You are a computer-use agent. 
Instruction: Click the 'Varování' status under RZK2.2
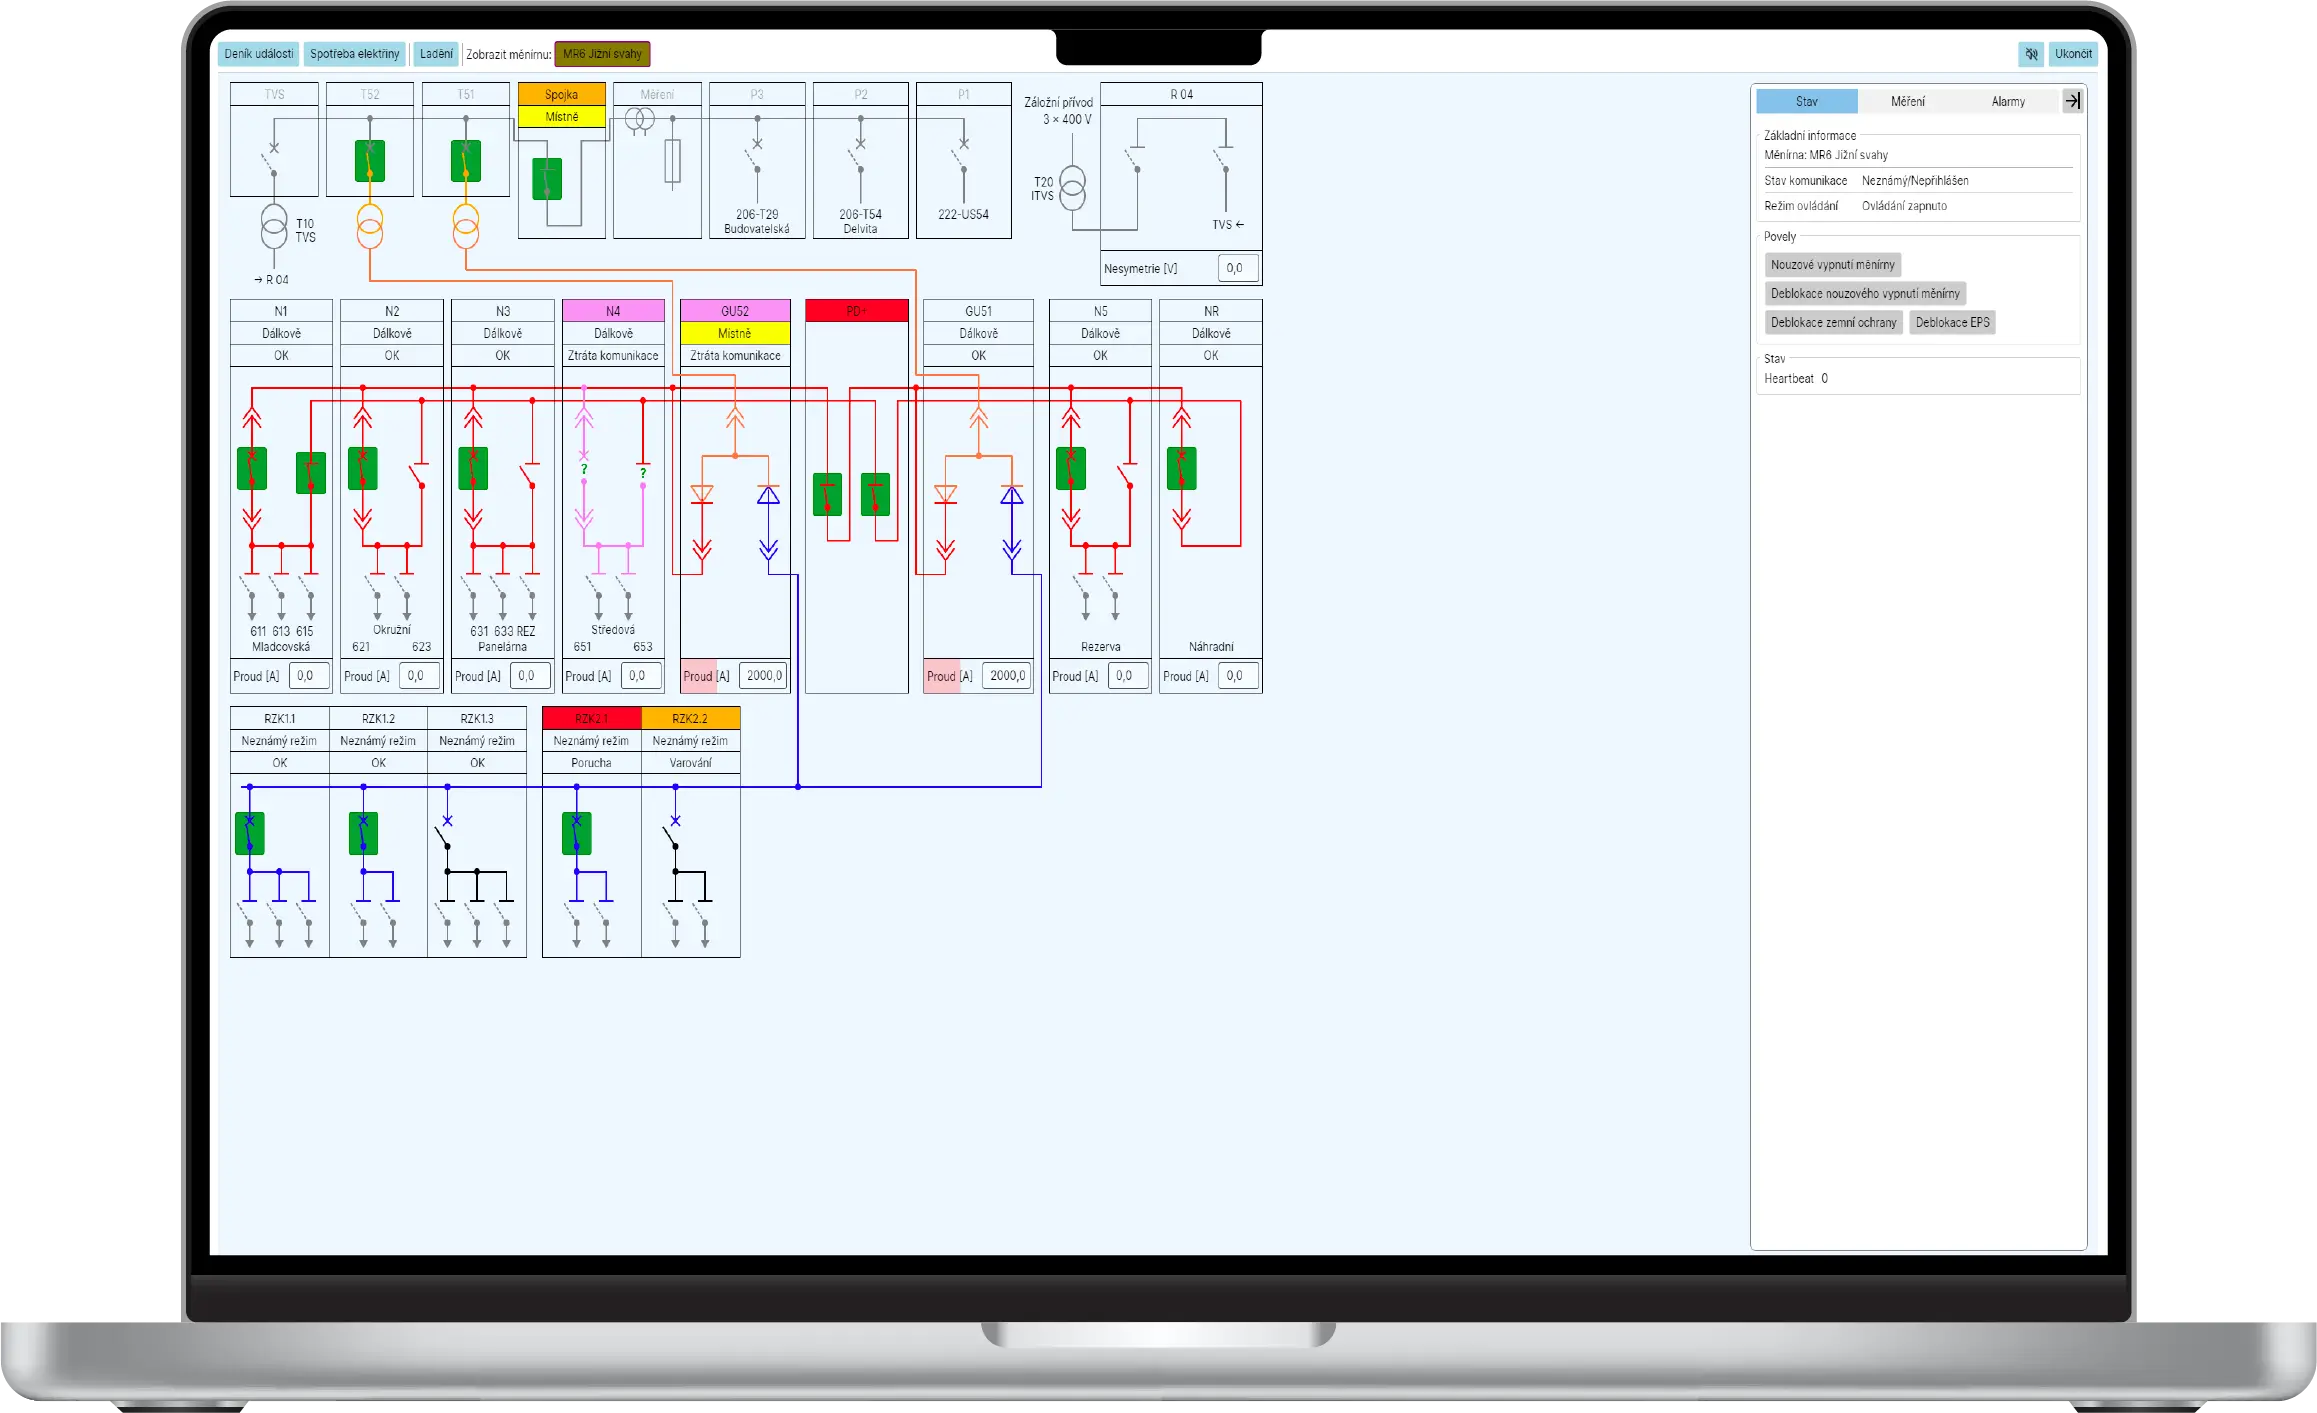[x=691, y=762]
